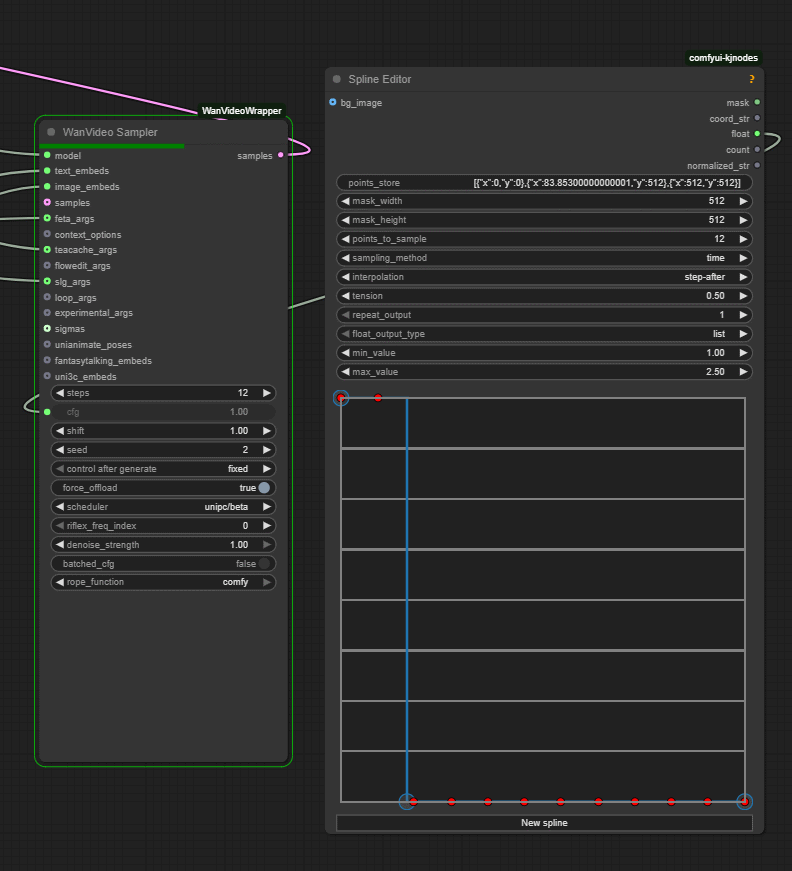Cycle interpolation to the next option
The image size is (792, 871).
(x=743, y=277)
